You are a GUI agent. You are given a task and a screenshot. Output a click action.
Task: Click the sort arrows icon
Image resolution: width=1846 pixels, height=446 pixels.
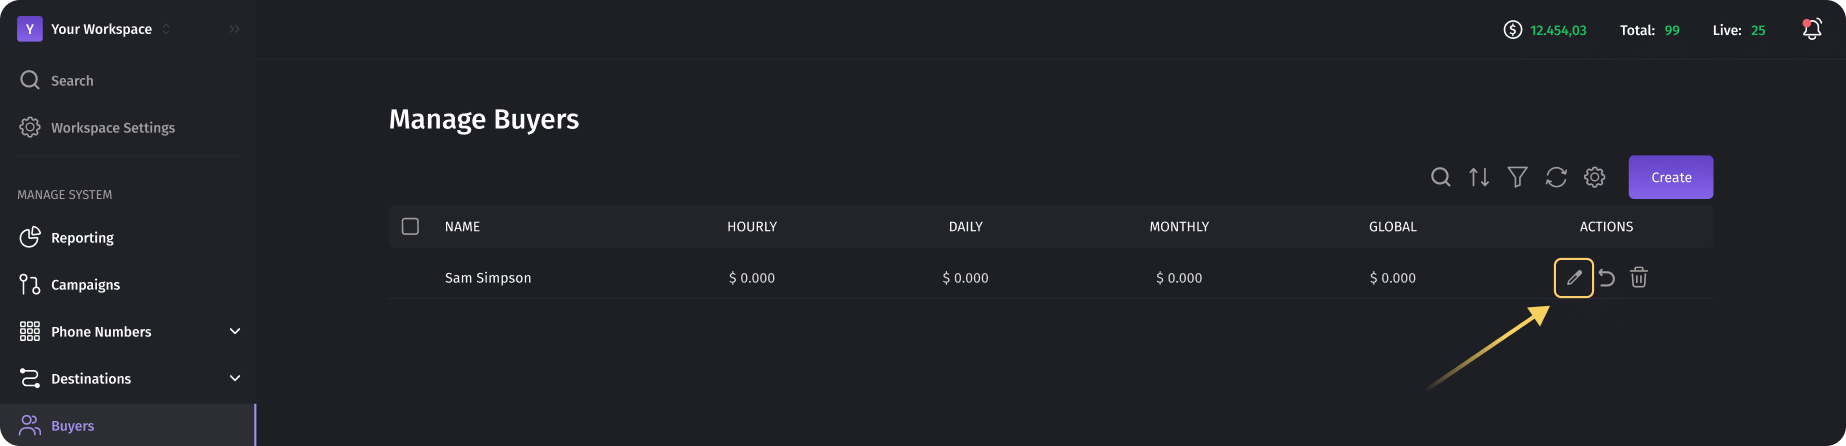1479,177
